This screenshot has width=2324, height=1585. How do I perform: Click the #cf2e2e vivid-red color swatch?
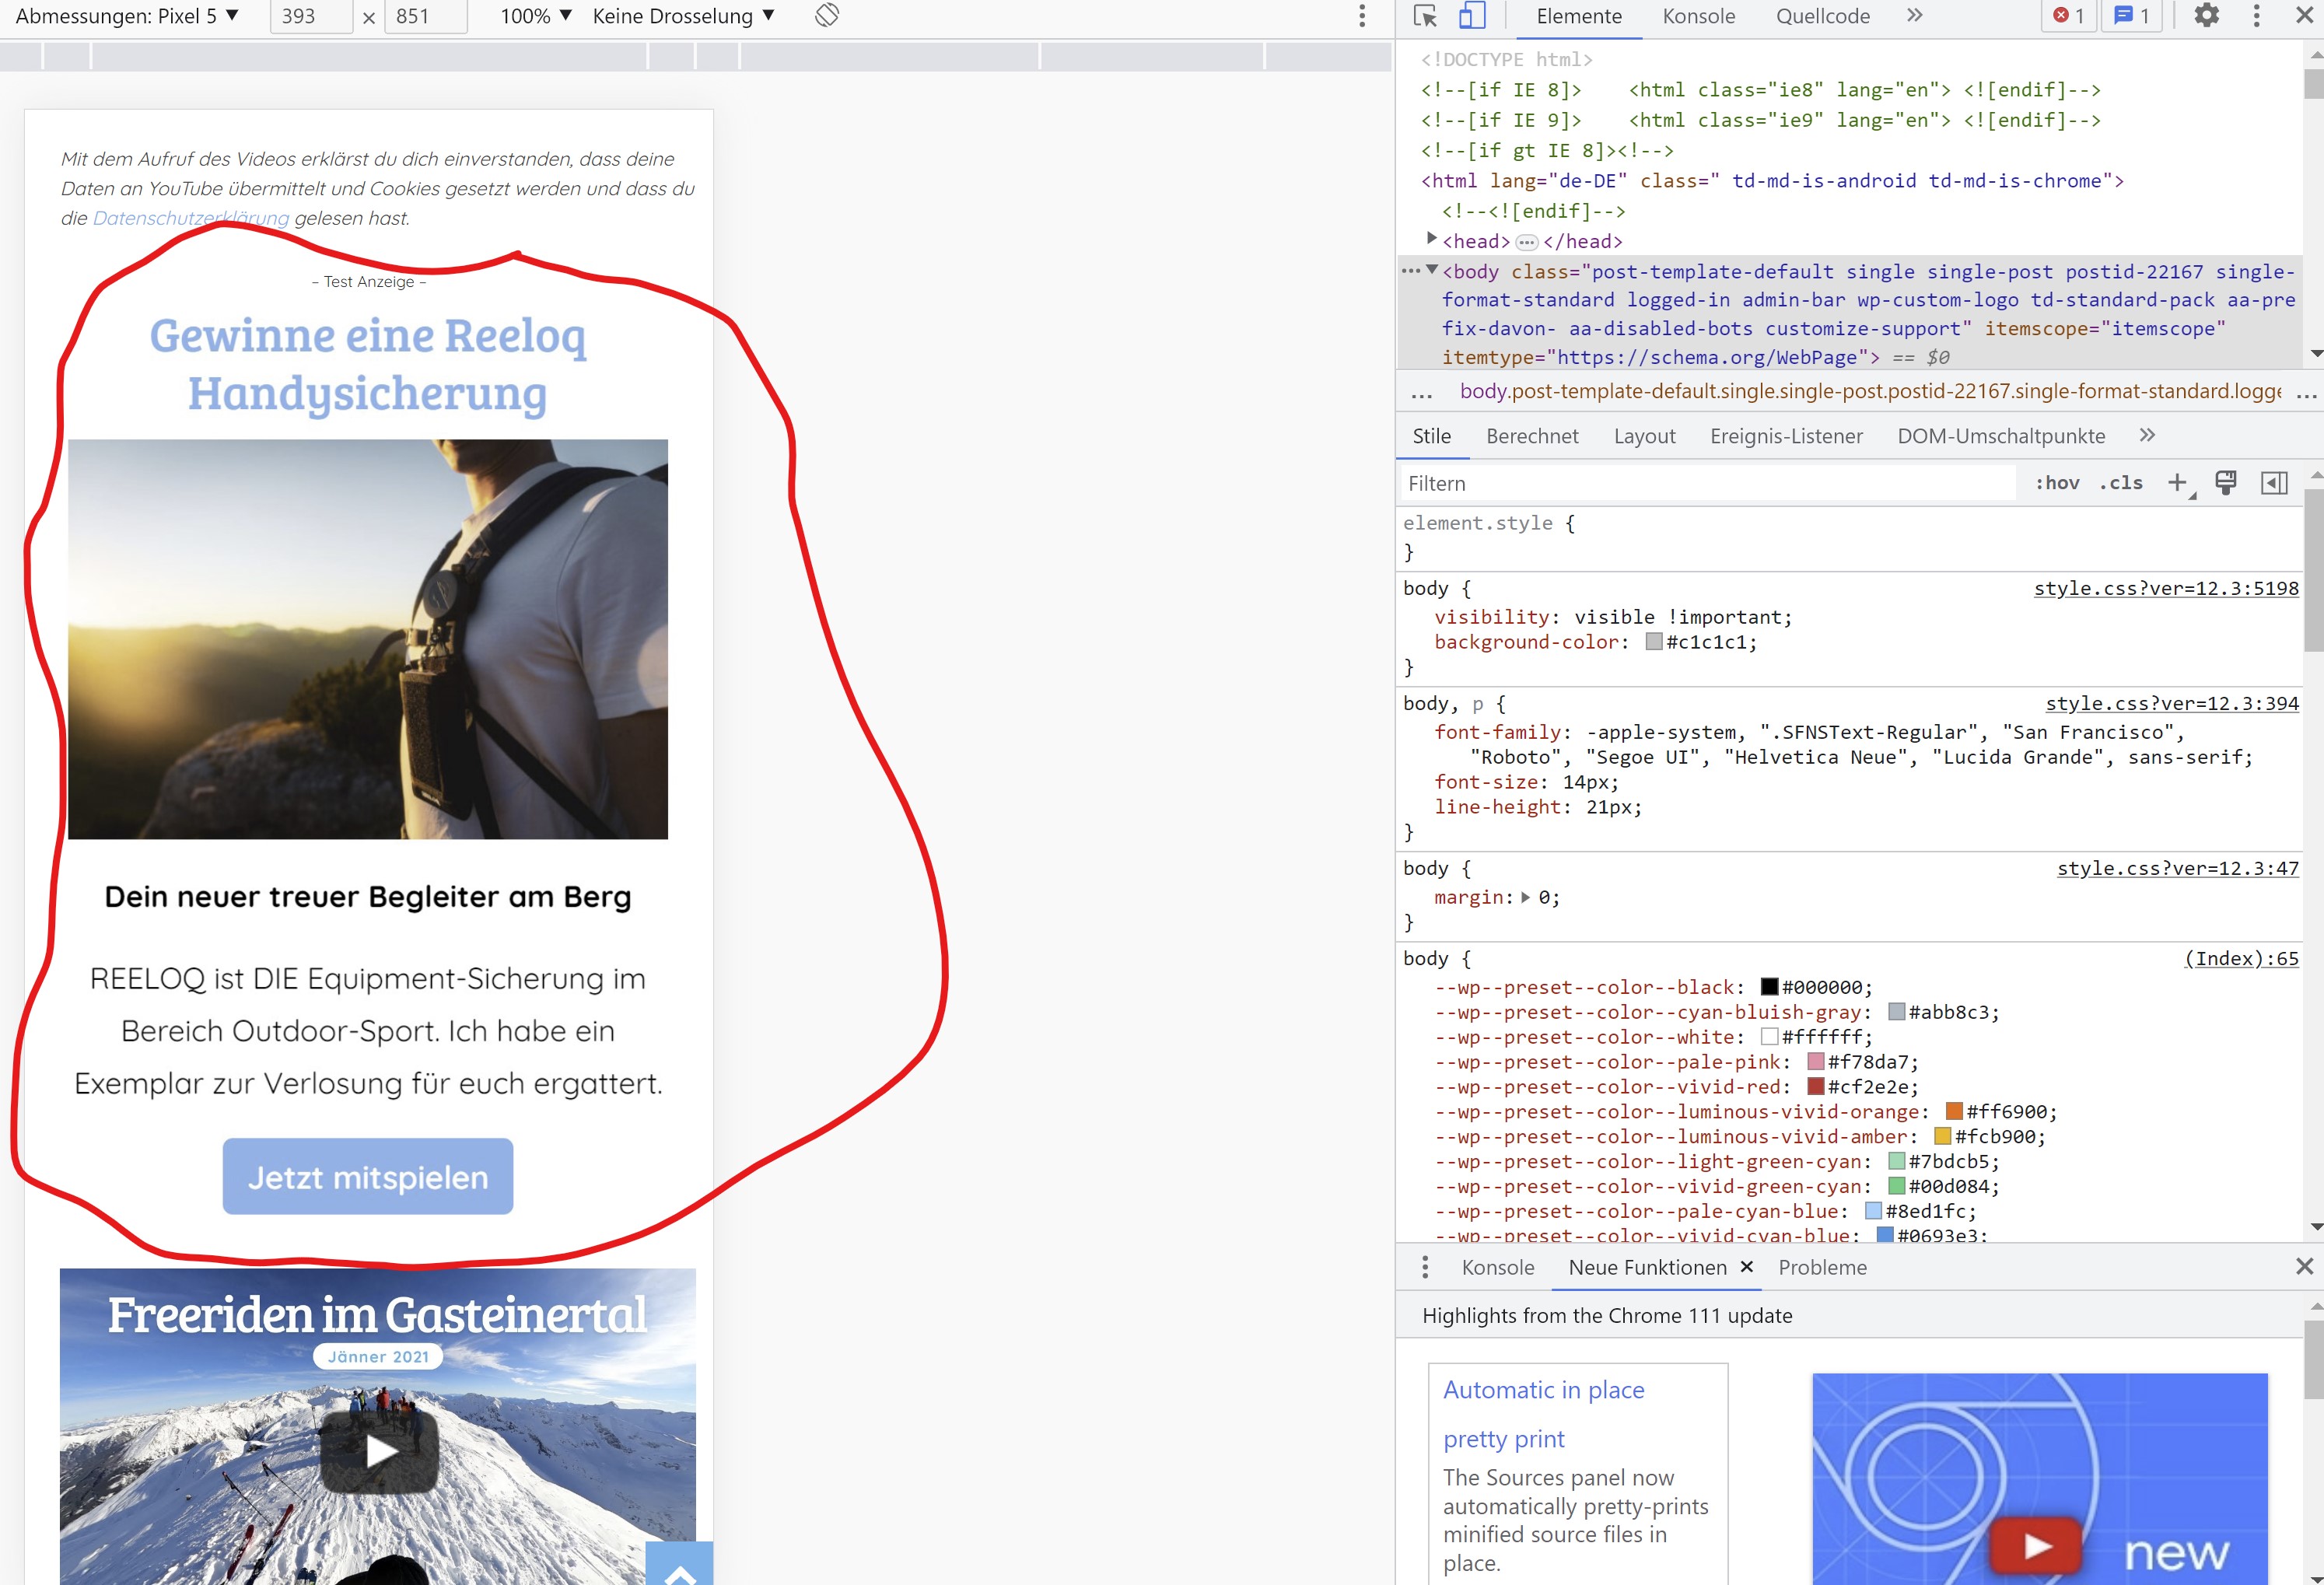(x=1816, y=1086)
